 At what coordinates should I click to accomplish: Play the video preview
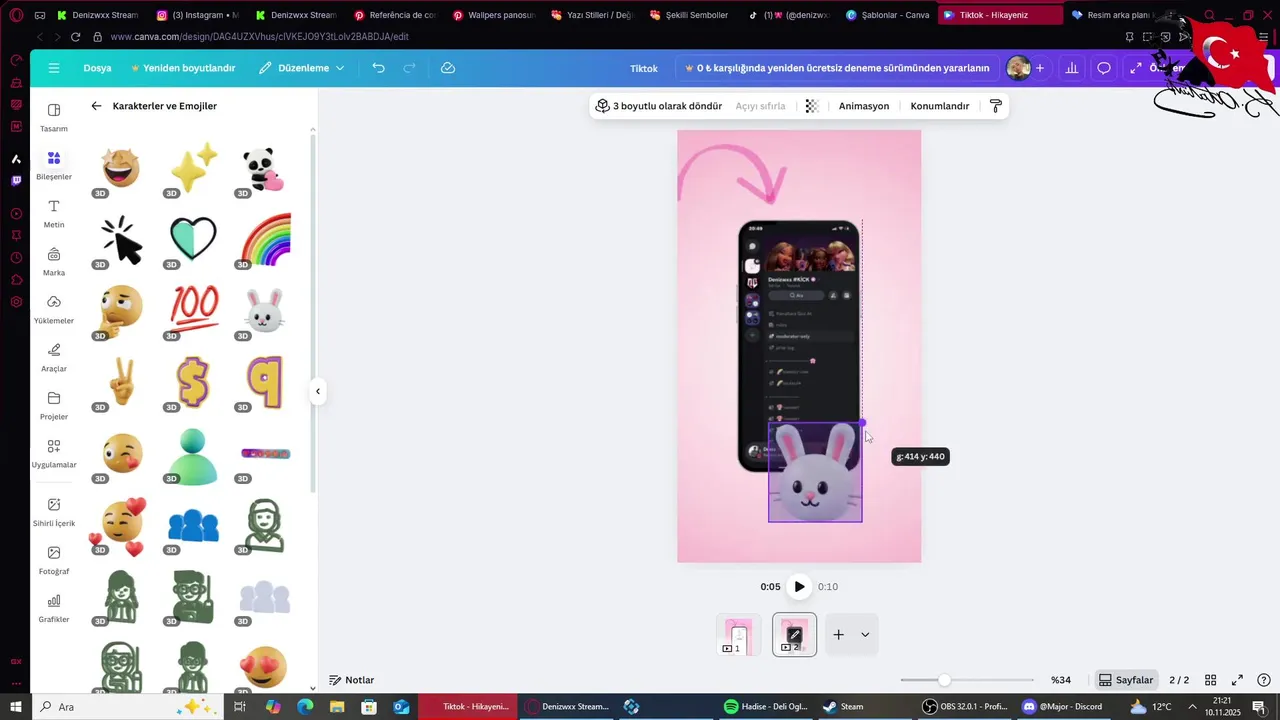coord(799,587)
